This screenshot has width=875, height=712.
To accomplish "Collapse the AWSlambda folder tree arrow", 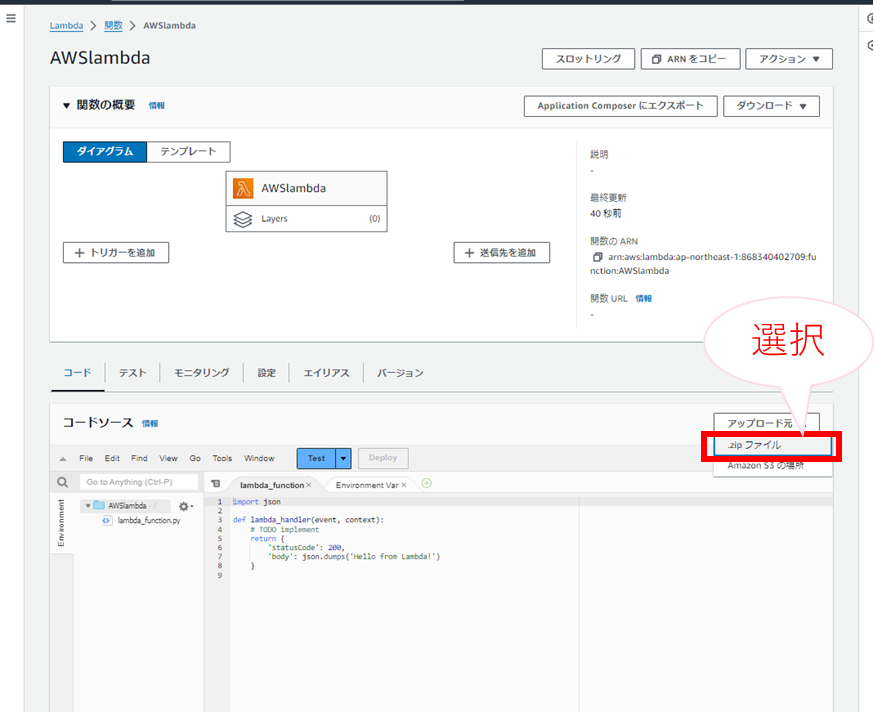I will click(88, 506).
